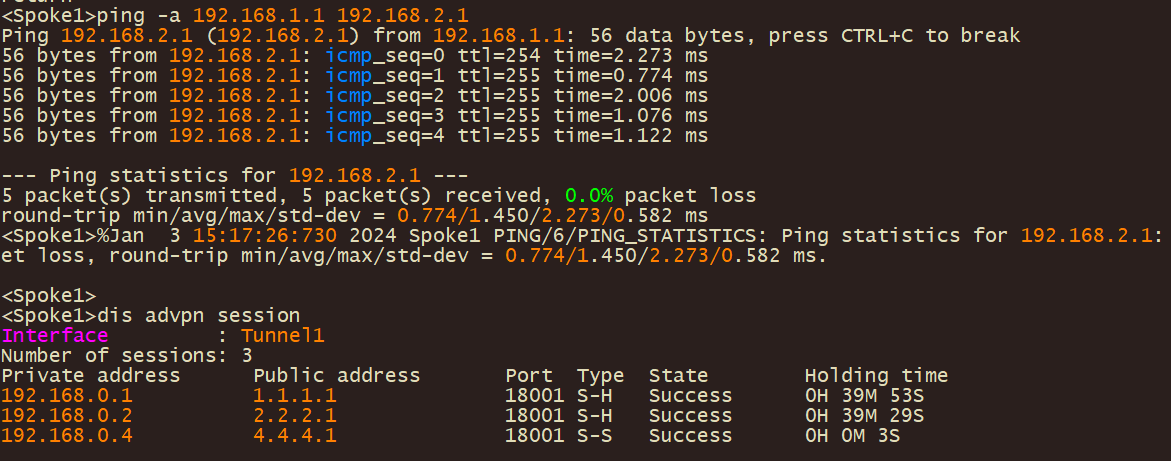Click the Holding time column header

coord(876,376)
